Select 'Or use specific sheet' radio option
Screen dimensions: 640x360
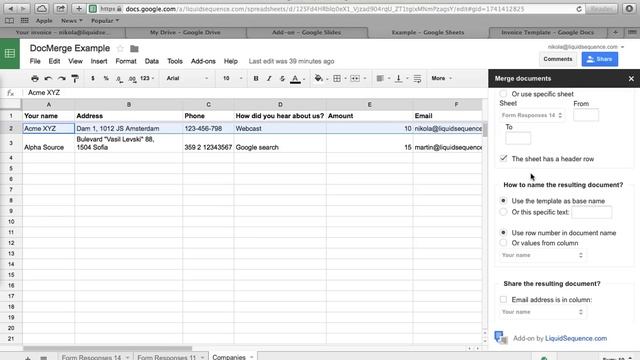pos(503,94)
